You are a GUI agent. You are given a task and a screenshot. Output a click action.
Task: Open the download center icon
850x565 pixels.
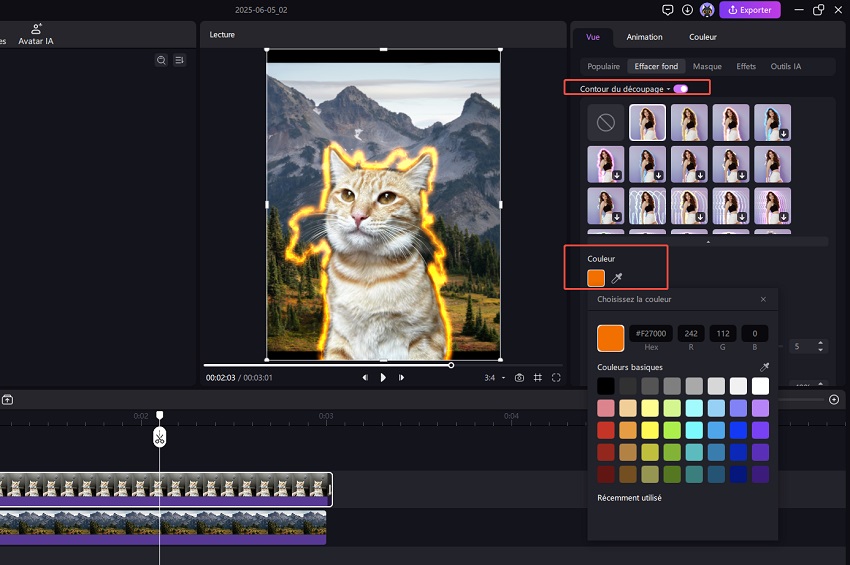click(x=687, y=10)
